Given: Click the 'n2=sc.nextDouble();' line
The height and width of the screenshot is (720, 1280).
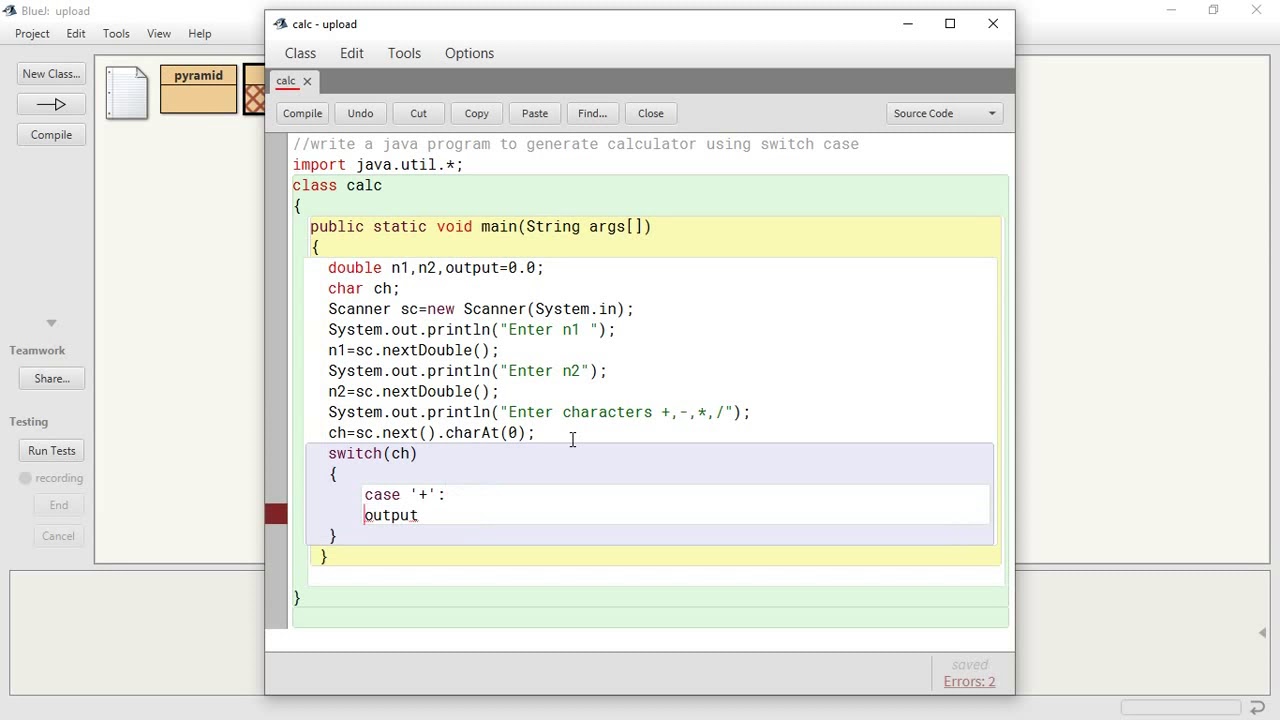Looking at the screenshot, I should (413, 392).
